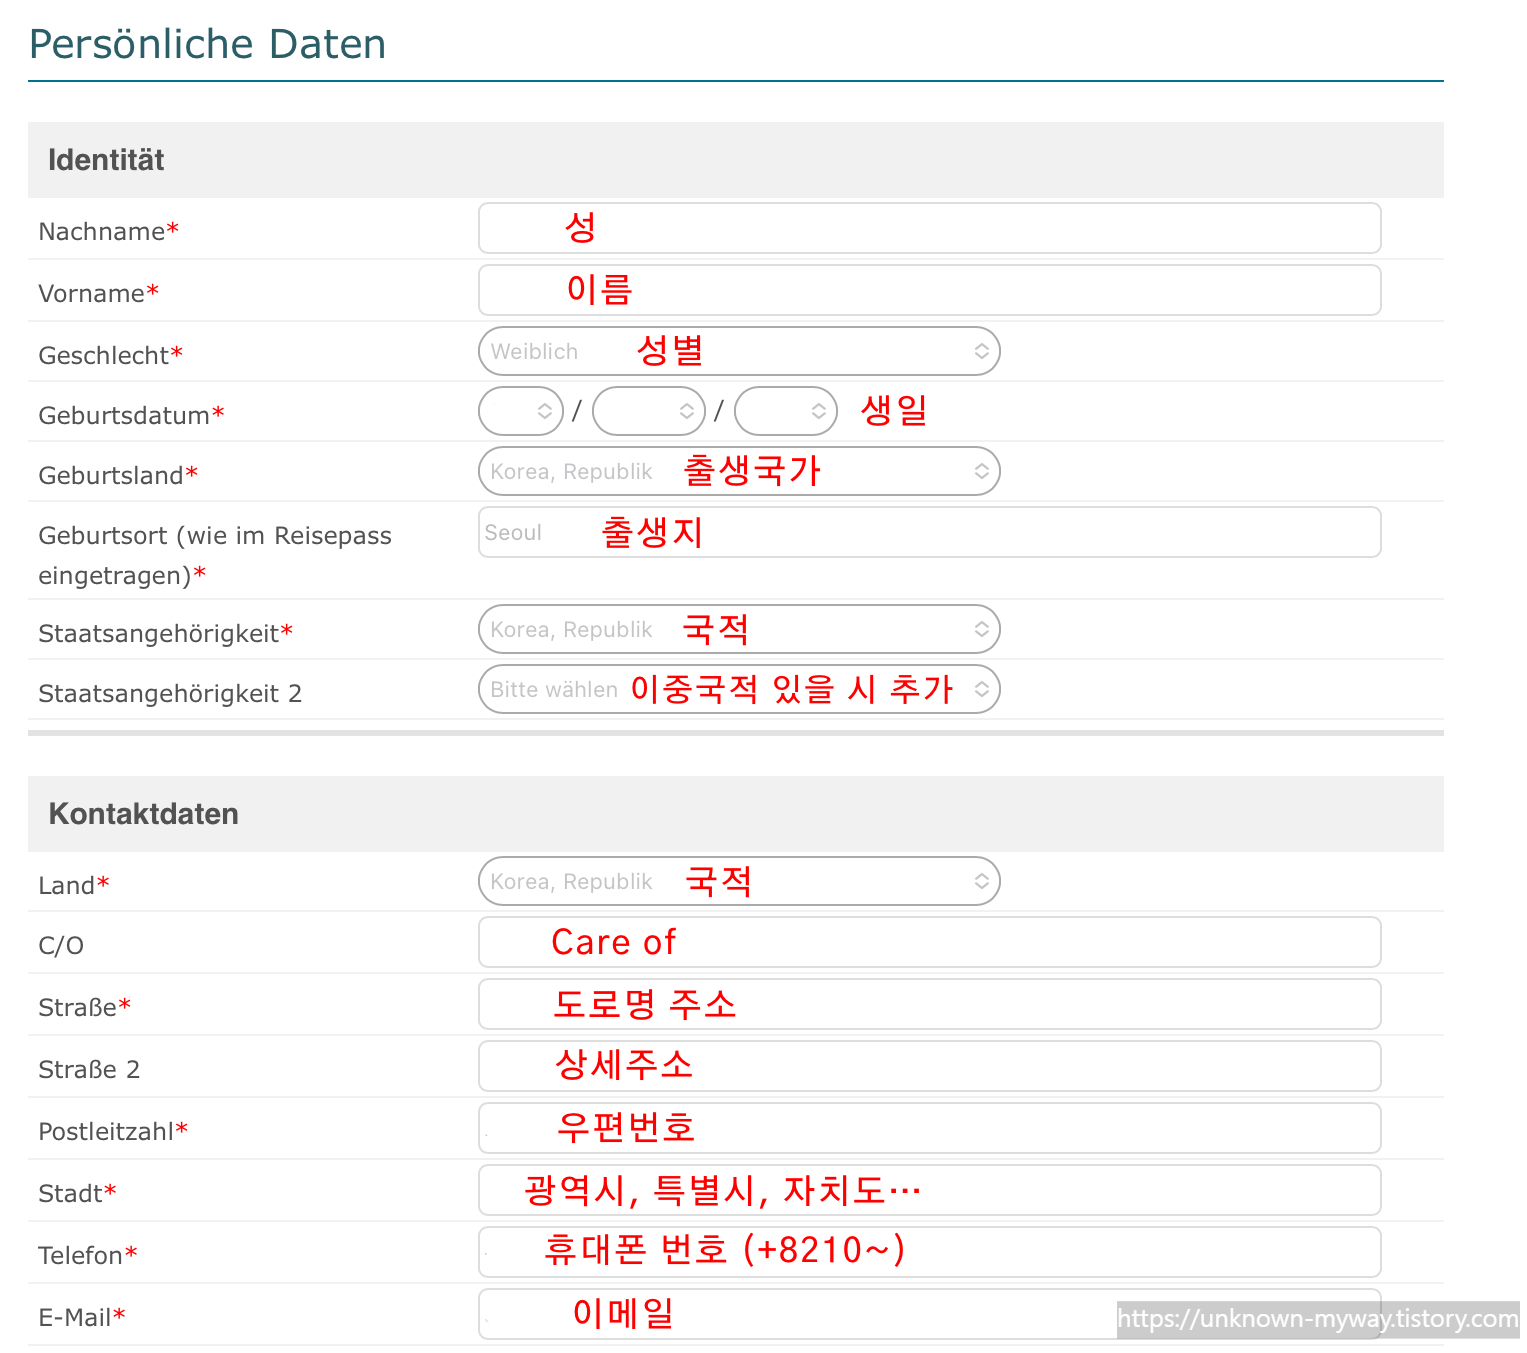Image resolution: width=1527 pixels, height=1353 pixels.
Task: Select the required Straße input field
Action: coord(930,1004)
